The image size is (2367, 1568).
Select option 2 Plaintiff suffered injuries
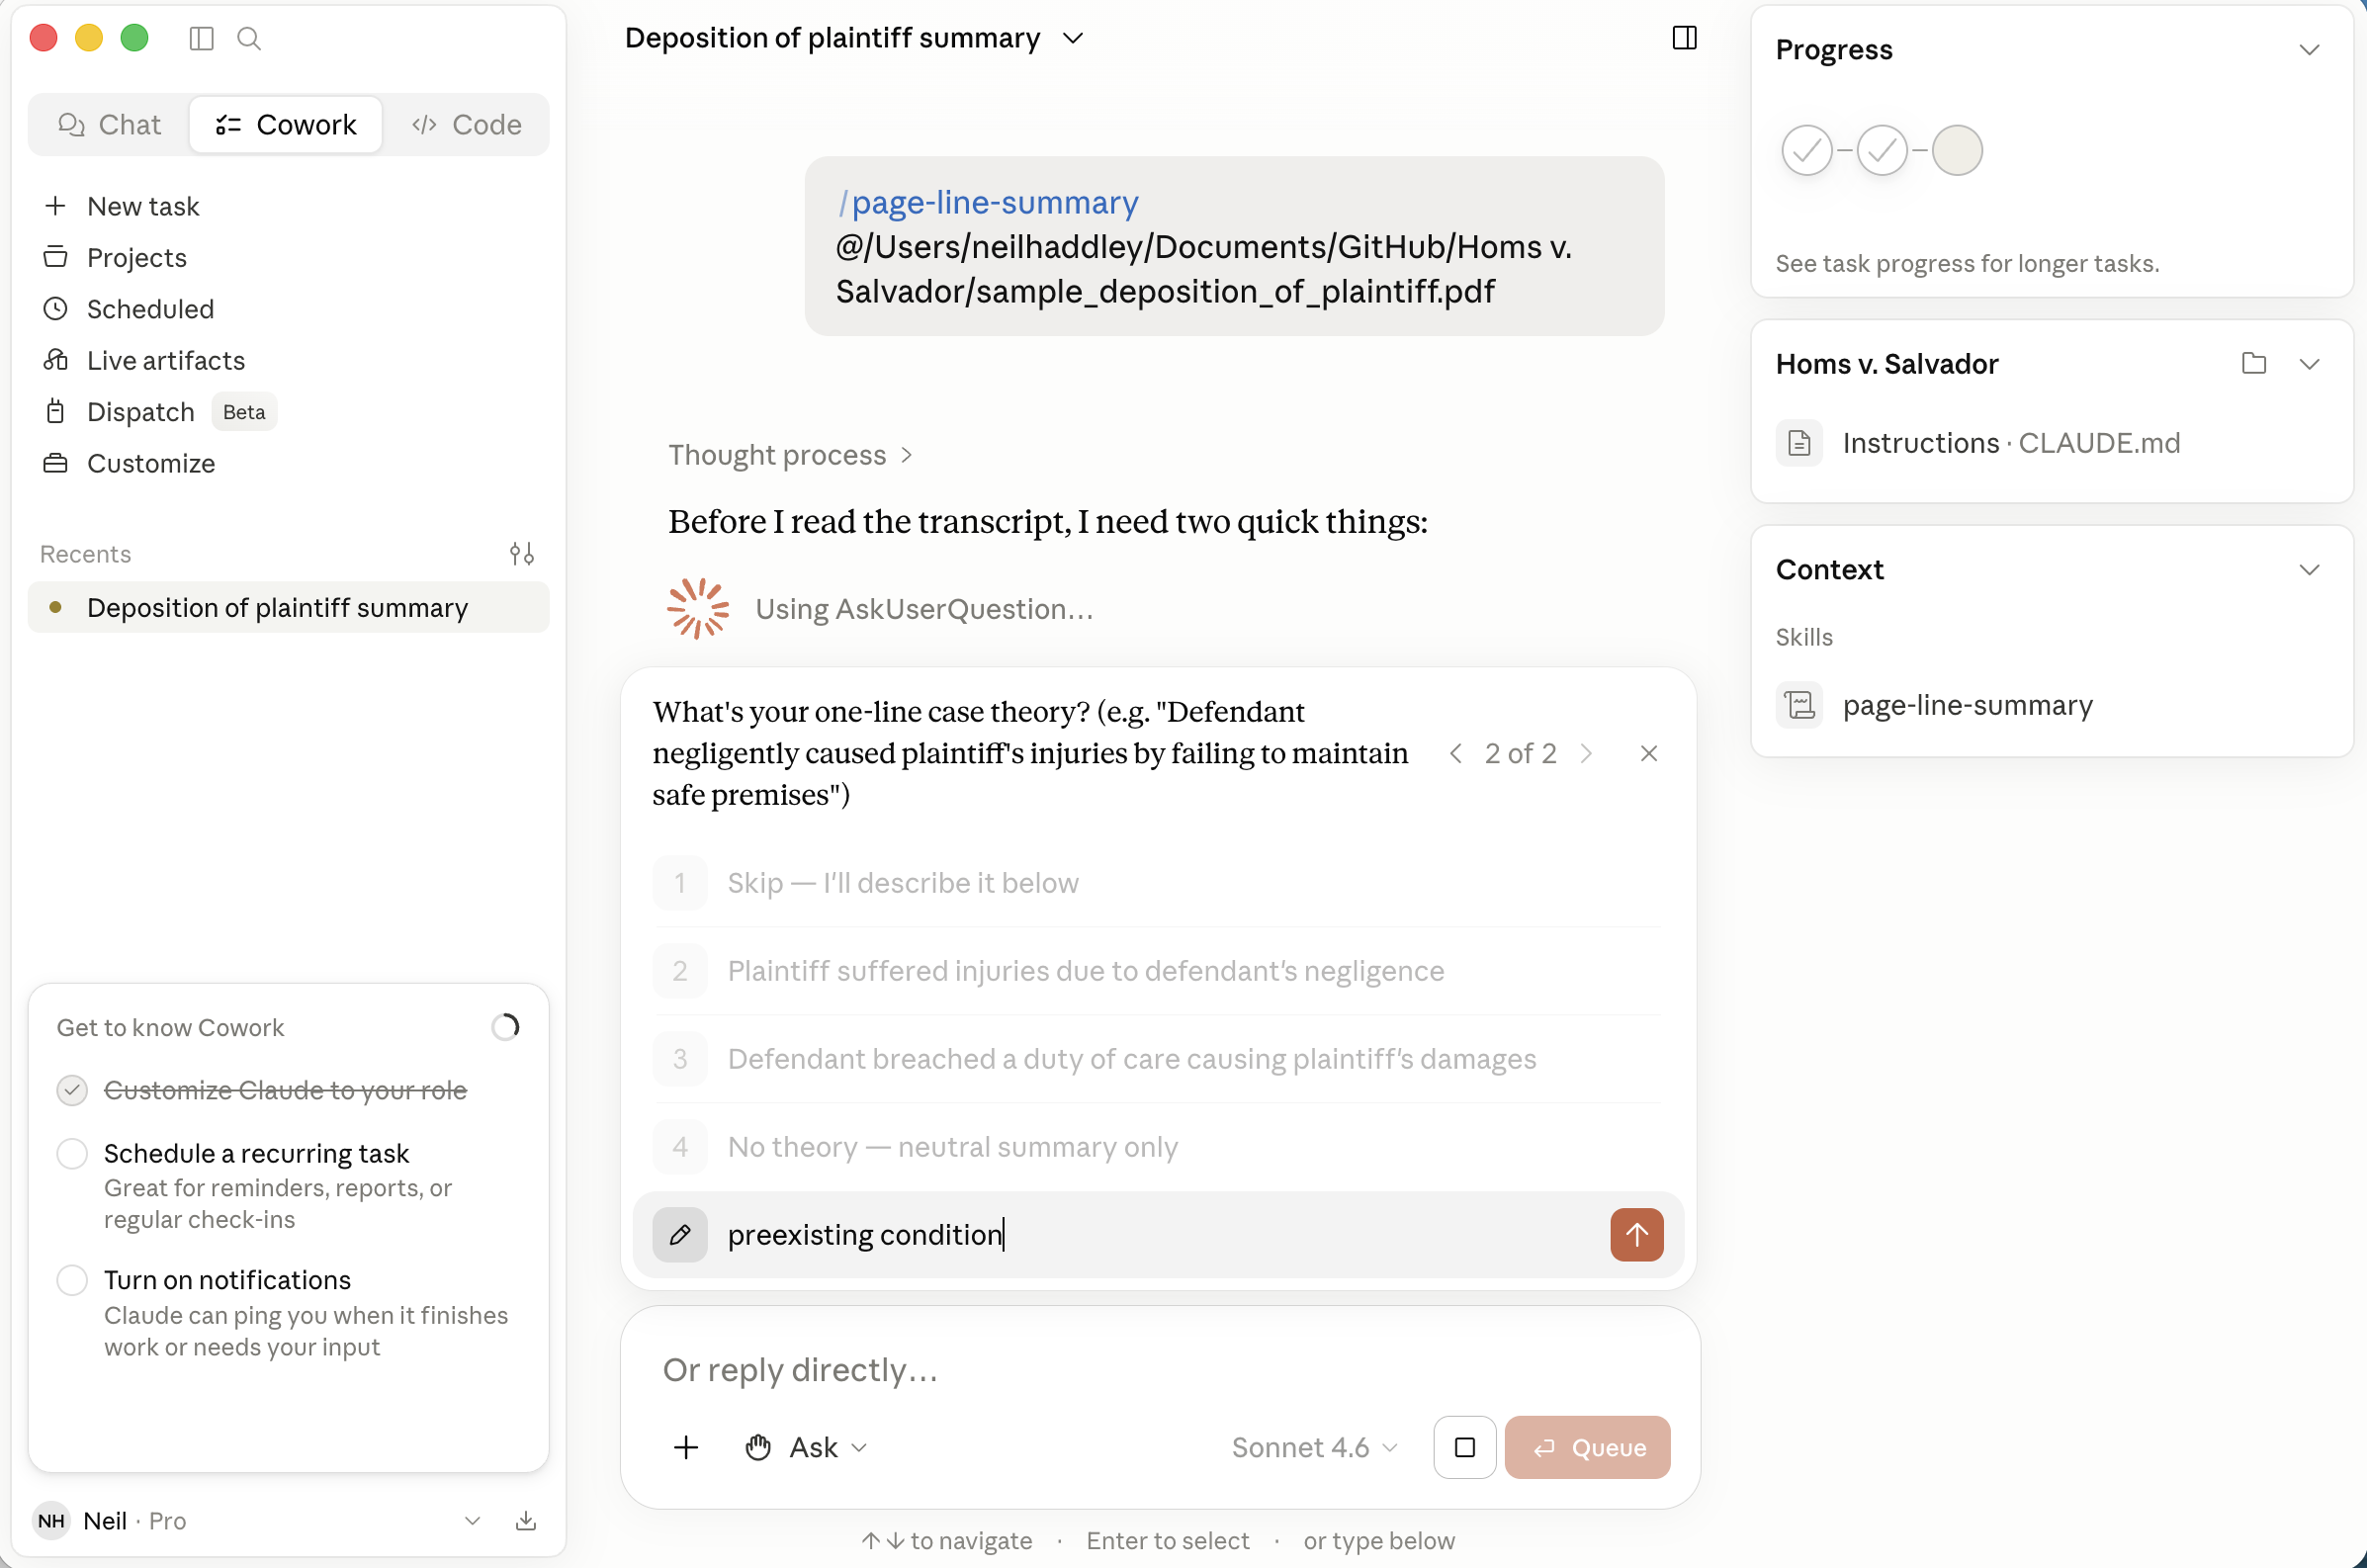(x=1157, y=971)
